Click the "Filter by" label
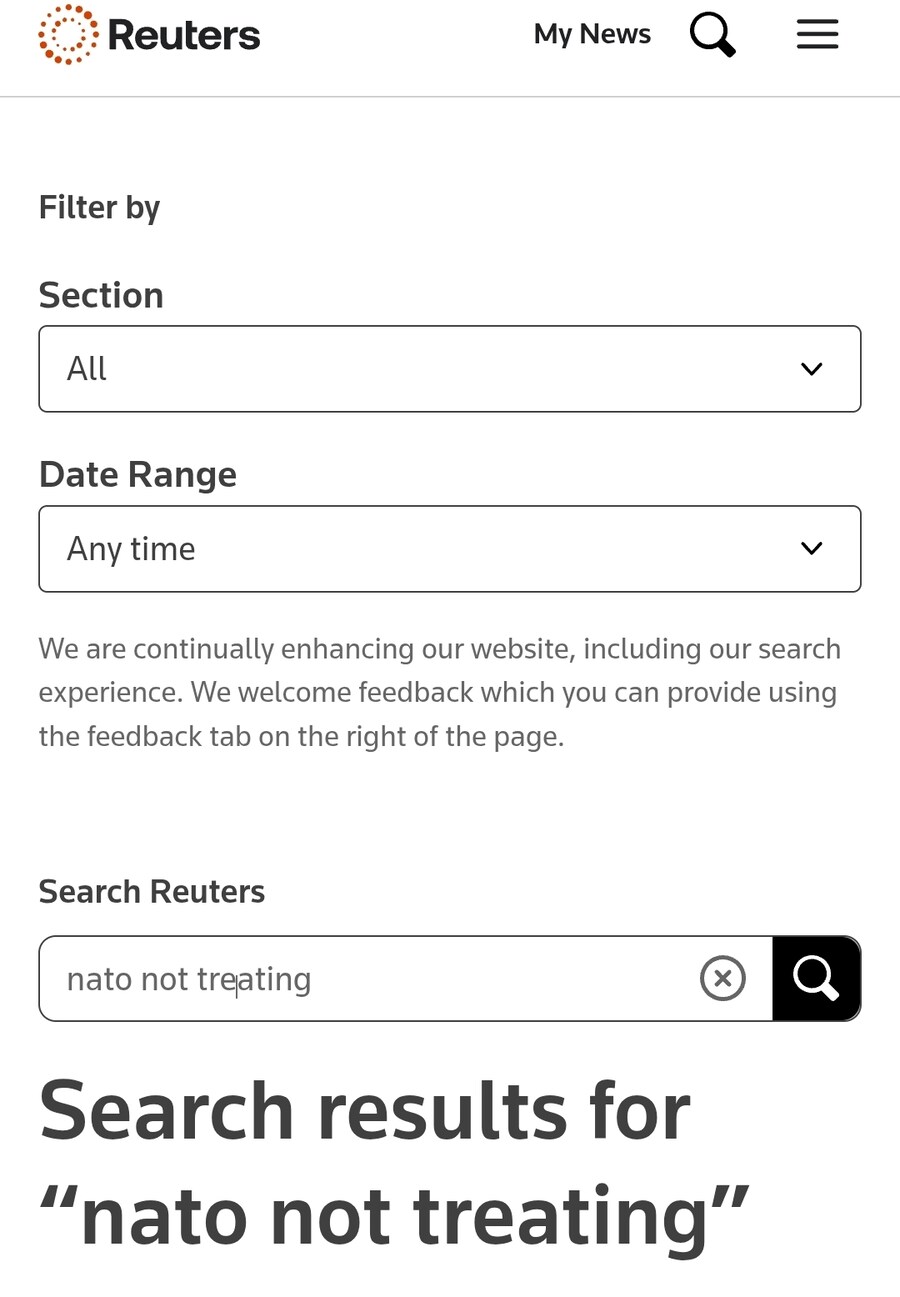The width and height of the screenshot is (900, 1297). tap(99, 208)
